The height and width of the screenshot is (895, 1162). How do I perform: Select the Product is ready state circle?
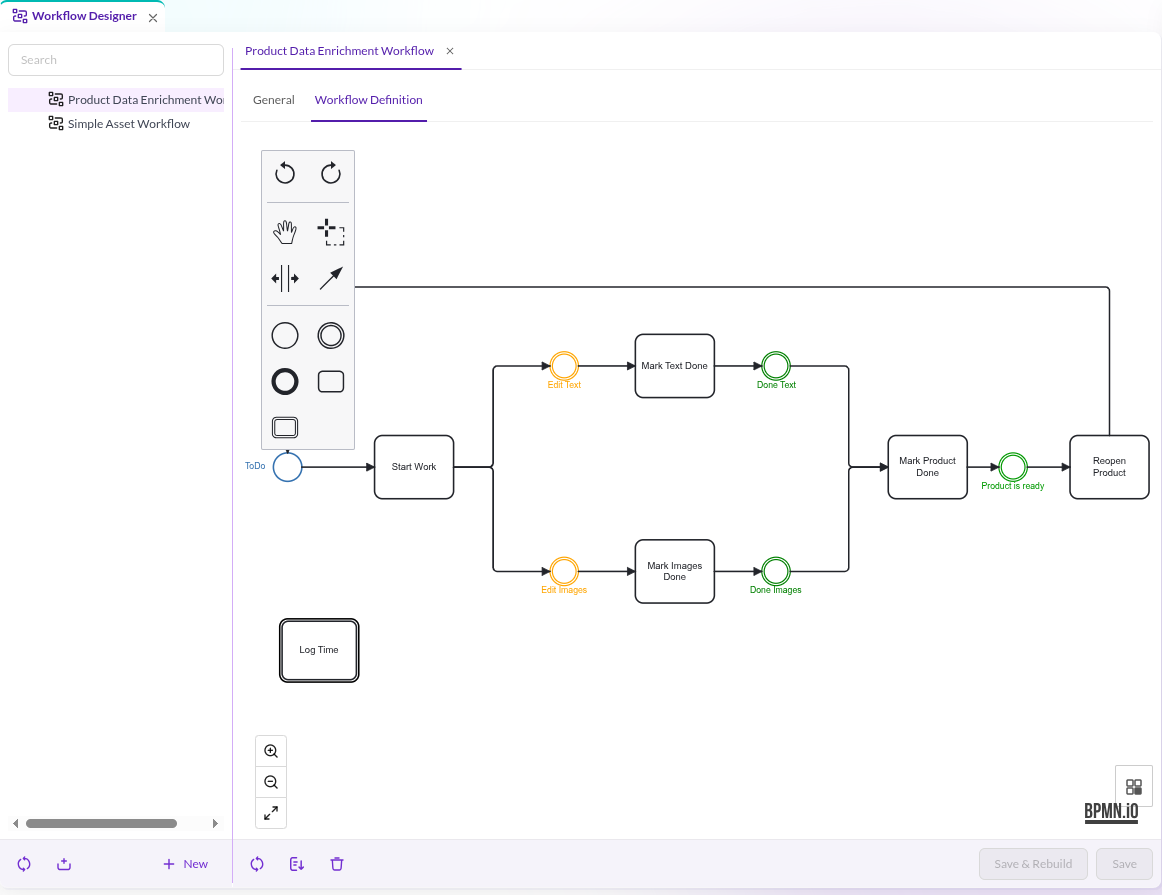(1013, 467)
